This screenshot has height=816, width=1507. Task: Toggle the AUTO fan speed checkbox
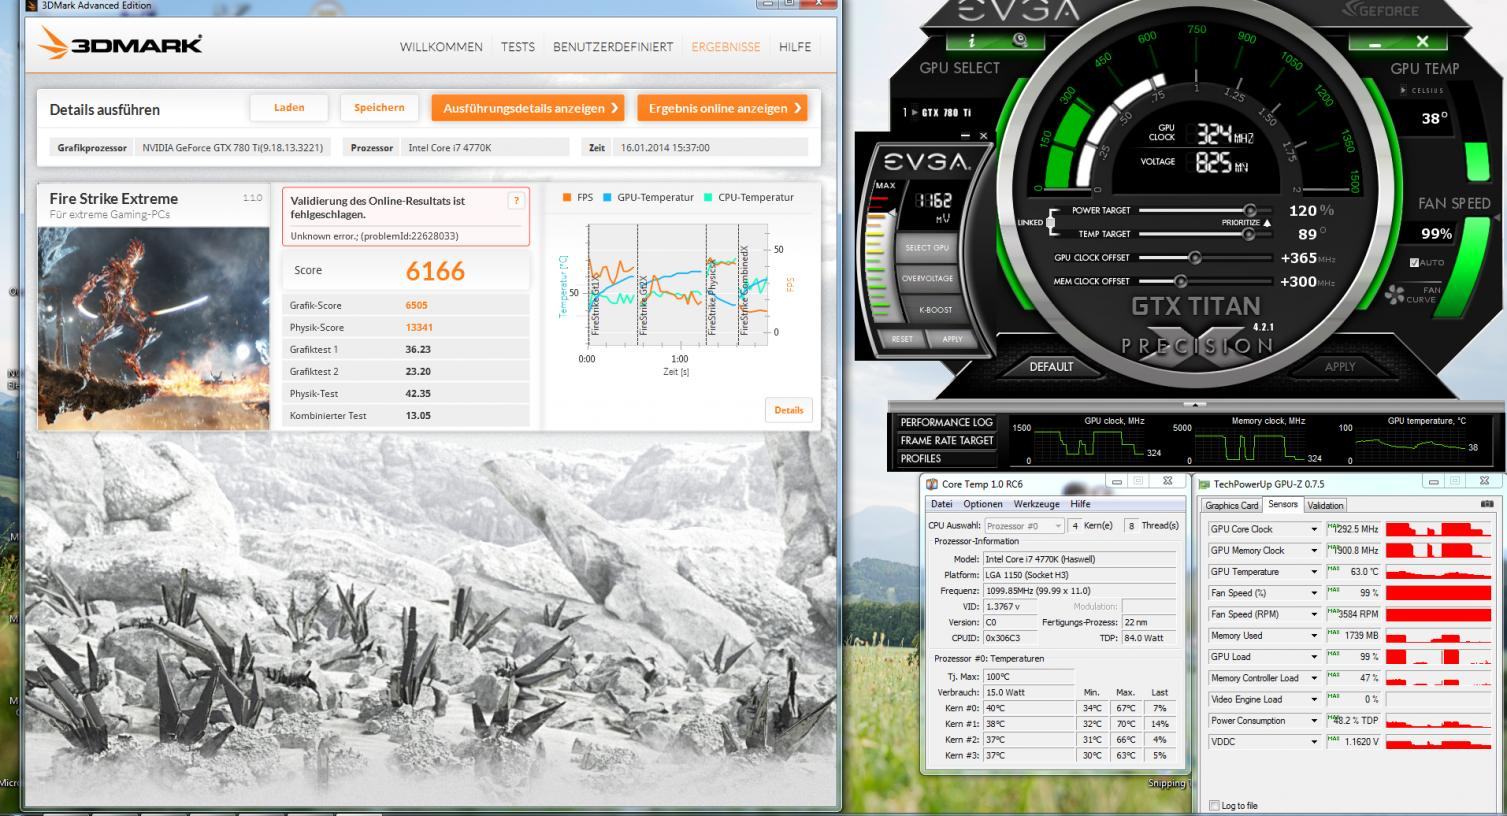(x=1414, y=263)
